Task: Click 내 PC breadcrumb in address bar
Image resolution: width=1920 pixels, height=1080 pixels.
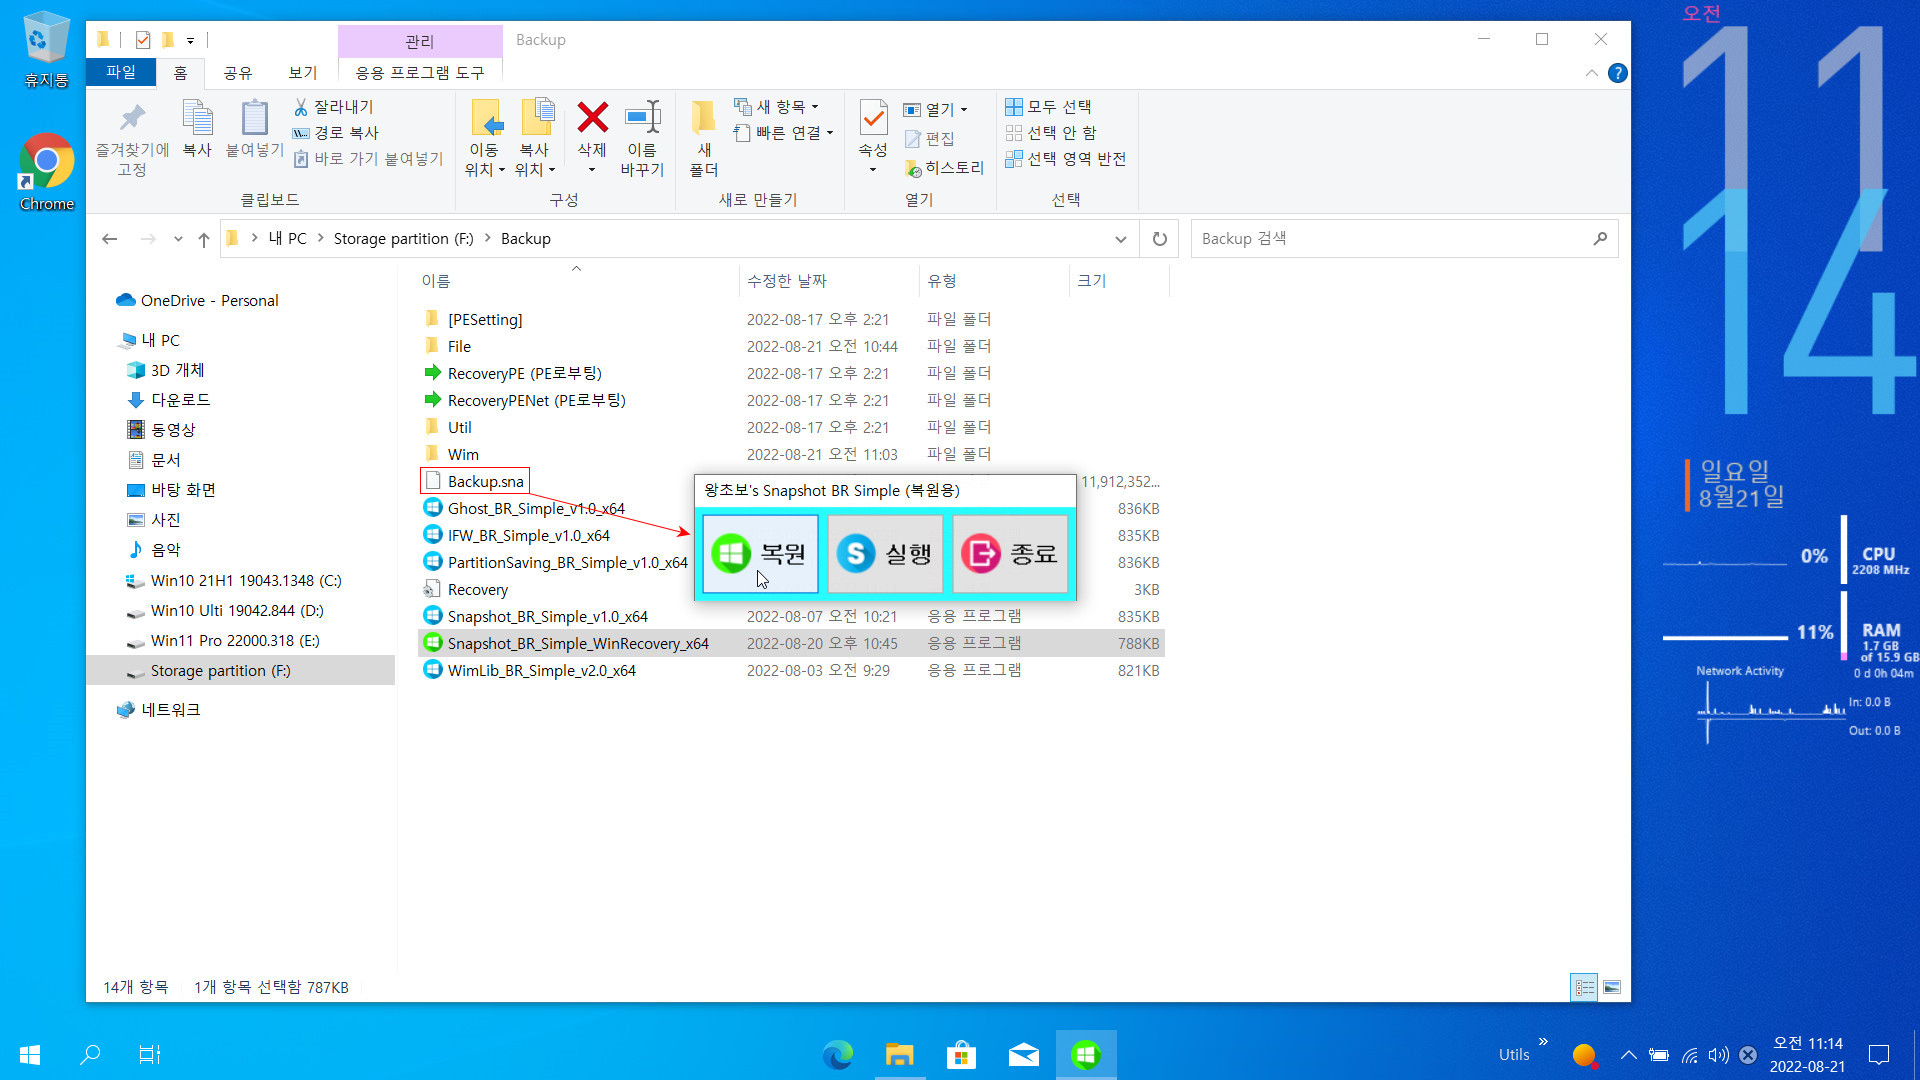Action: (288, 239)
